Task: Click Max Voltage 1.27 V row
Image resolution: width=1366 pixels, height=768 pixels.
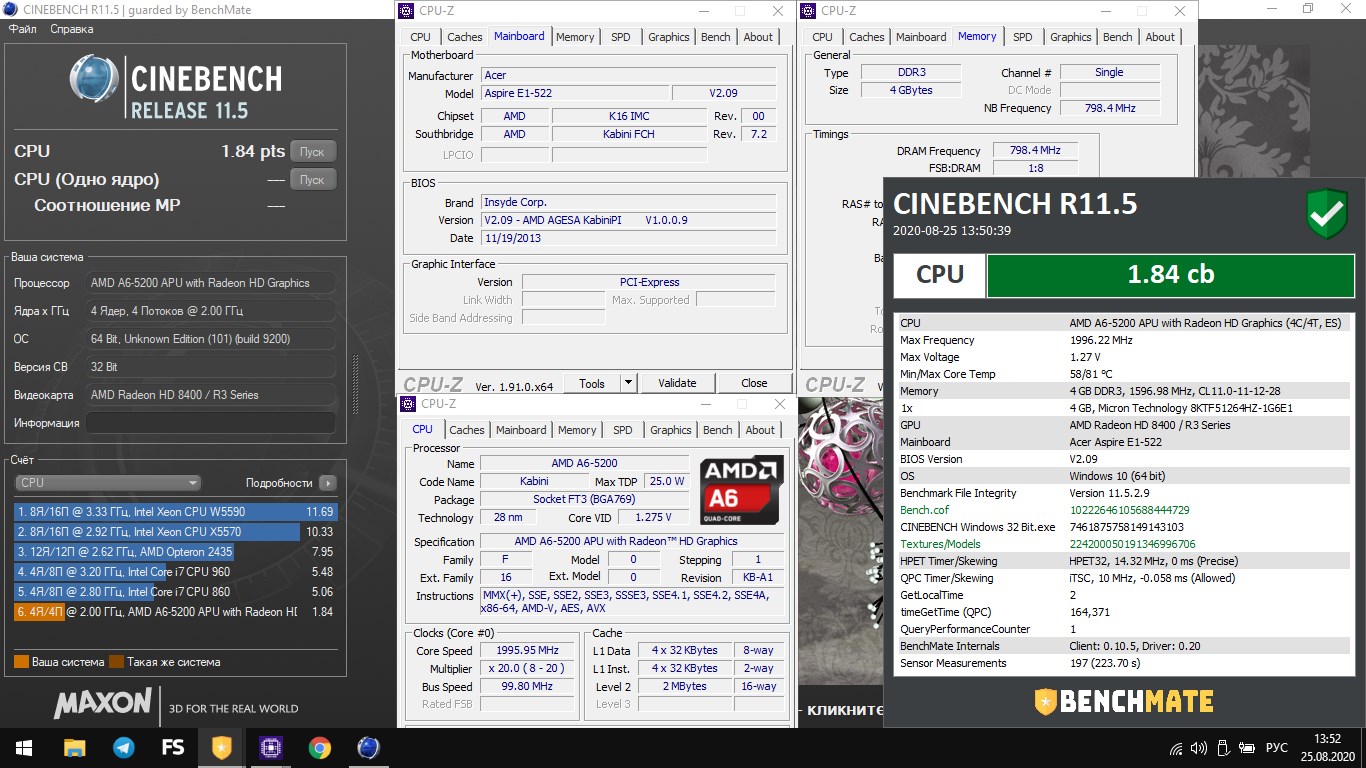Action: tap(1126, 357)
